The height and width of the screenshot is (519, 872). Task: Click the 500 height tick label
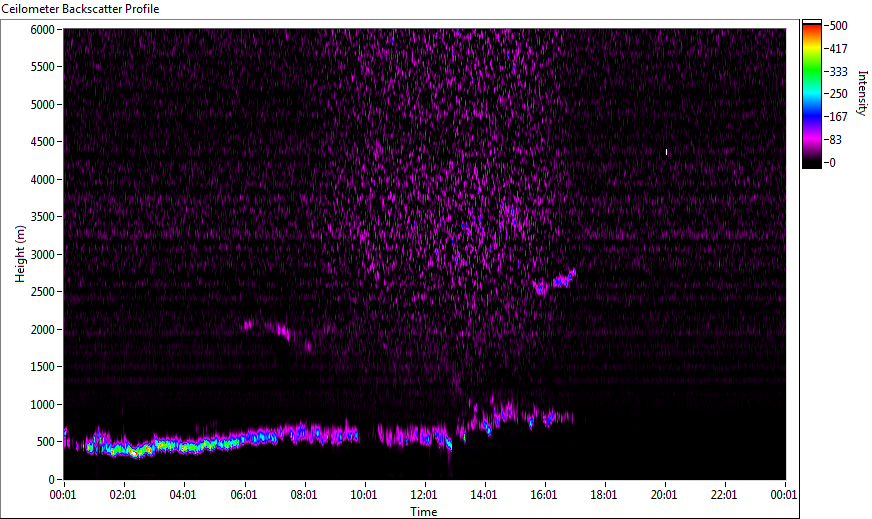pos(45,442)
